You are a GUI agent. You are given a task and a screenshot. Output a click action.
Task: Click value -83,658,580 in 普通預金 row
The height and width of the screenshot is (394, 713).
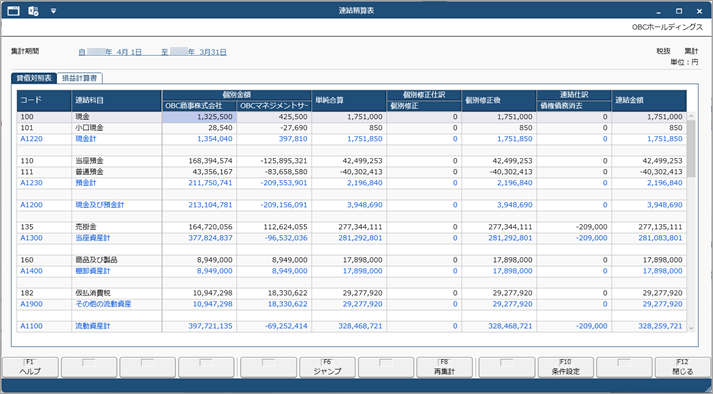pos(286,172)
